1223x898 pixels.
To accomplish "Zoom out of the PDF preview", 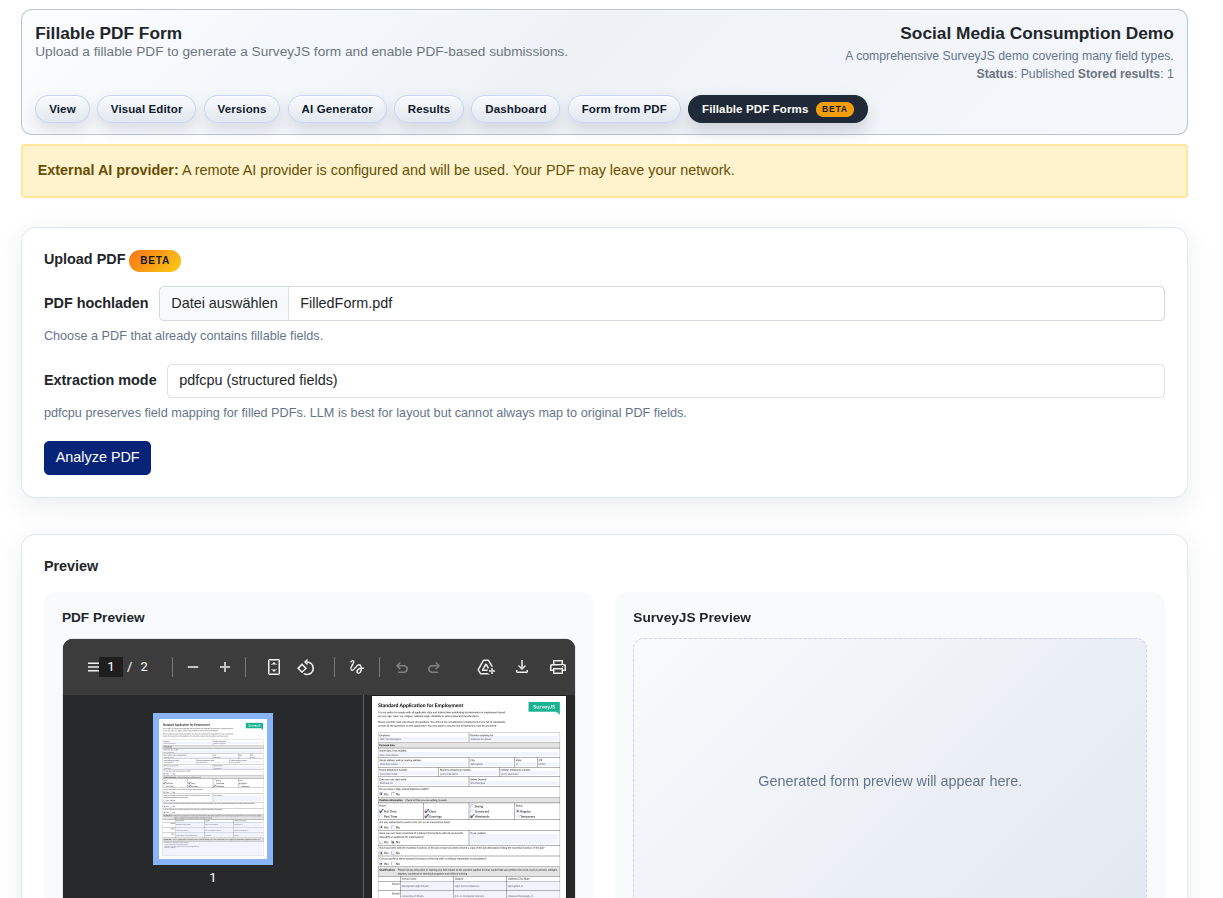I will 192,667.
